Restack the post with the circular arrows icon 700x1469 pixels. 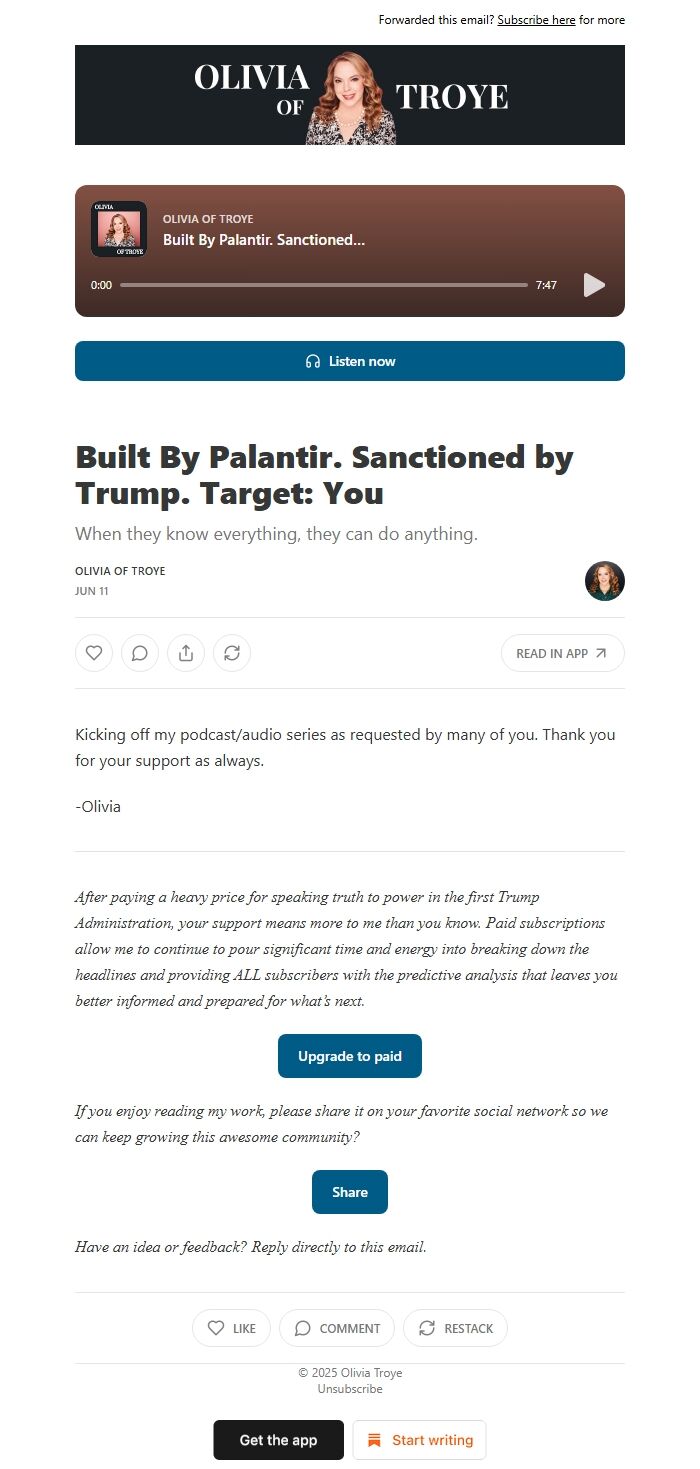pos(232,653)
